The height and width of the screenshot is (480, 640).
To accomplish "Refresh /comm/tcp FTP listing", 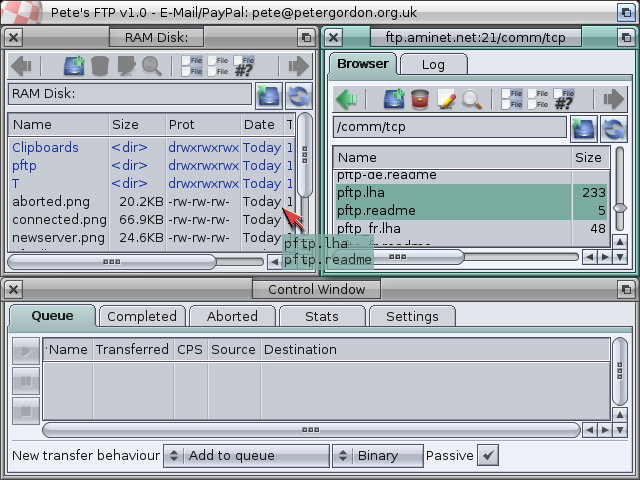I will 614,129.
